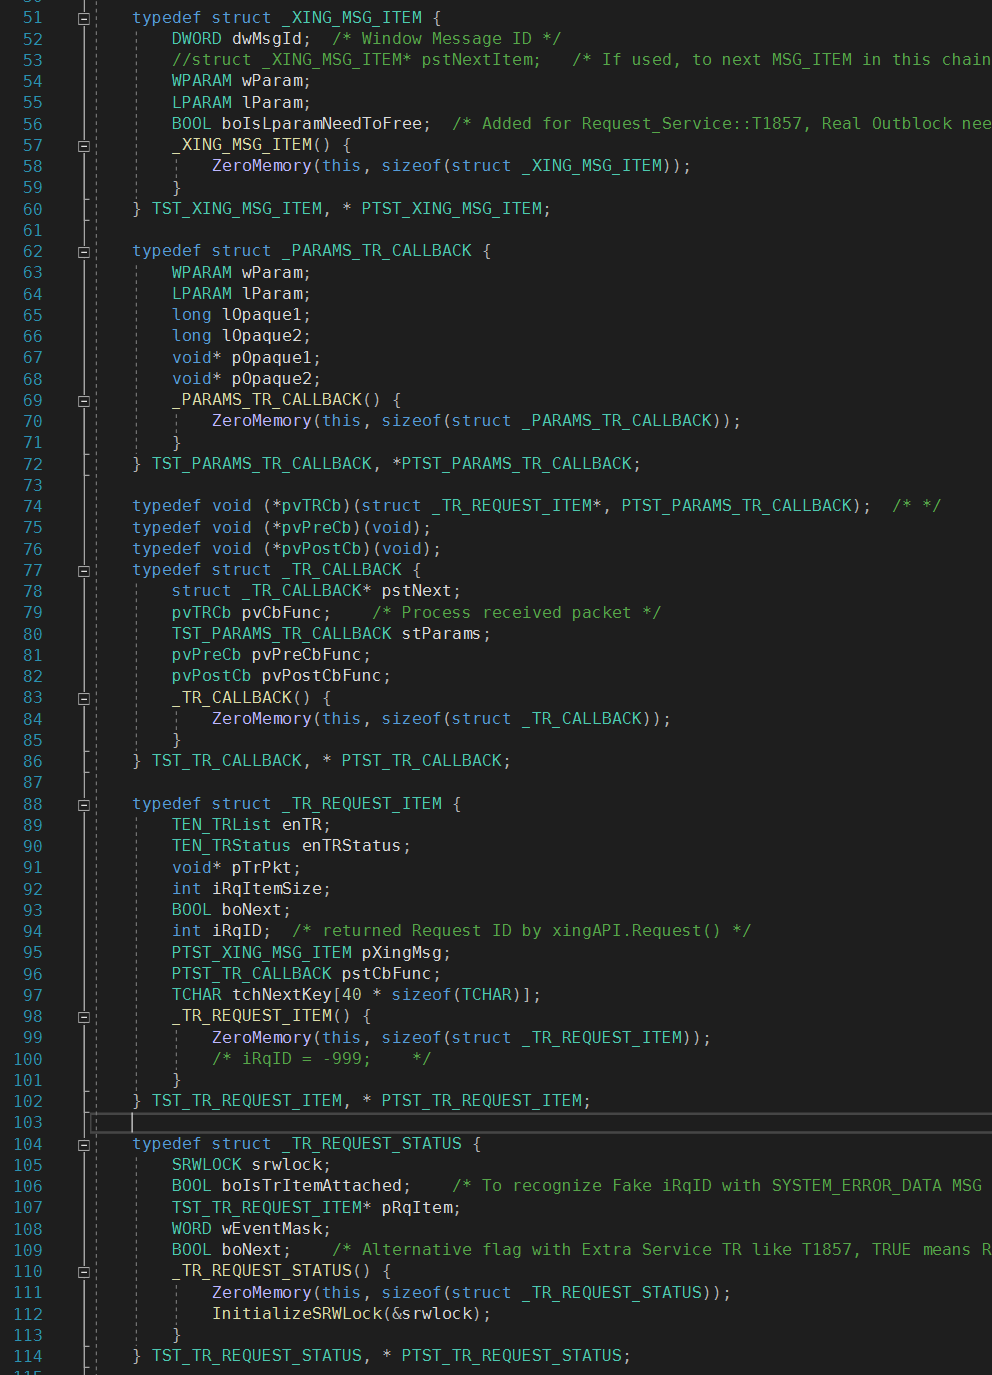Click the pvCbFunc member on line 79

click(281, 613)
